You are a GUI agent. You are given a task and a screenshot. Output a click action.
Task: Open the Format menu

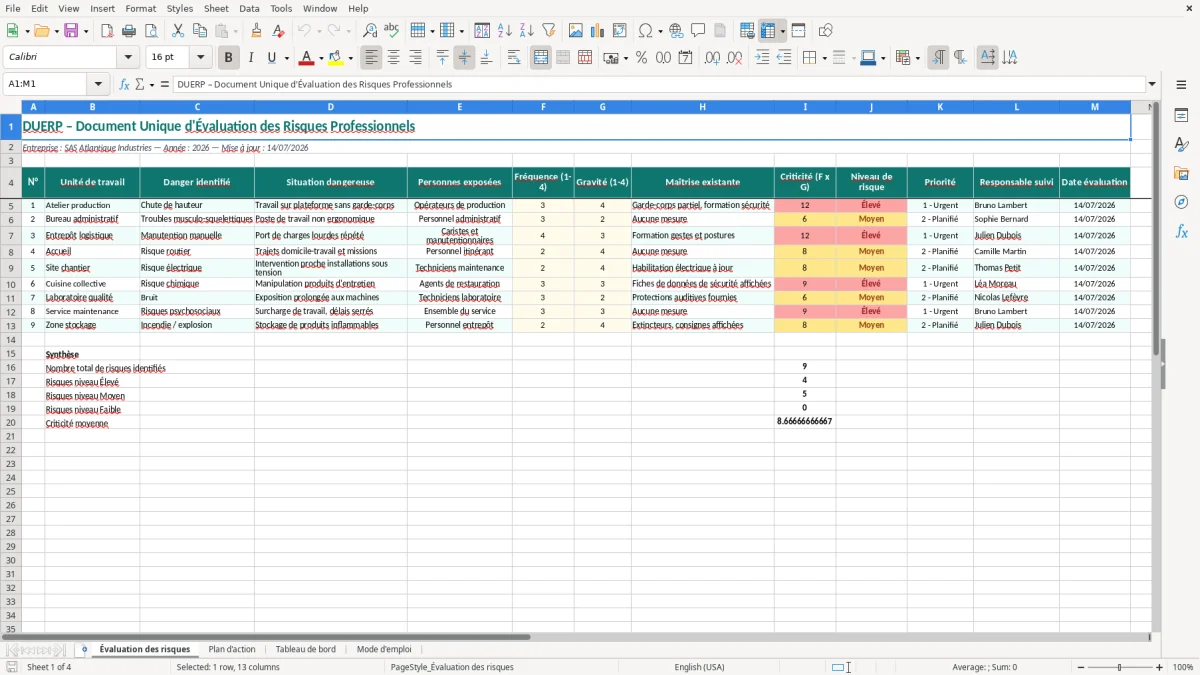click(140, 8)
